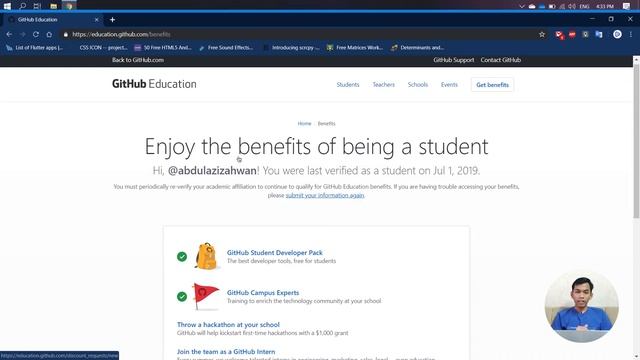The width and height of the screenshot is (640, 360).
Task: Go to the Events nav item
Action: point(449,84)
